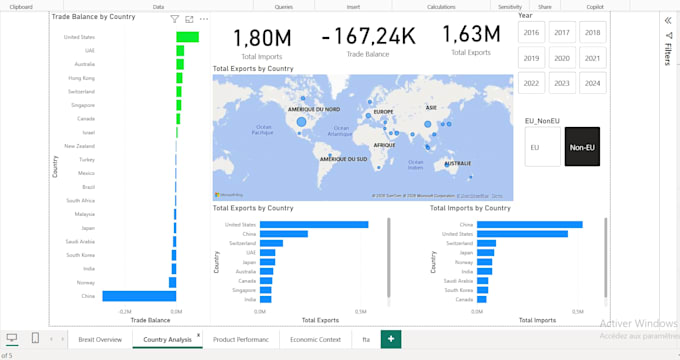
Task: Close the Country Analysis page tab
Action: click(x=199, y=335)
